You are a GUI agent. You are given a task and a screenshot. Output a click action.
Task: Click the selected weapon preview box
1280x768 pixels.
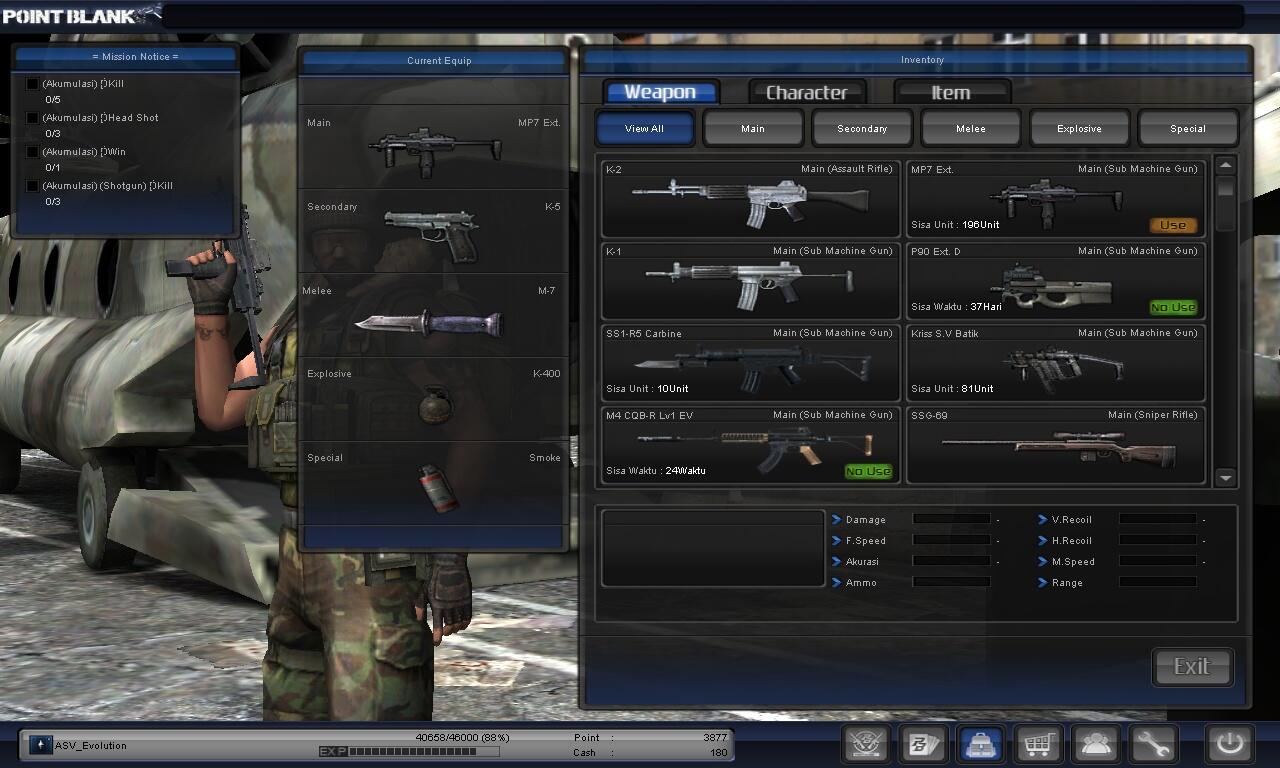click(x=712, y=548)
